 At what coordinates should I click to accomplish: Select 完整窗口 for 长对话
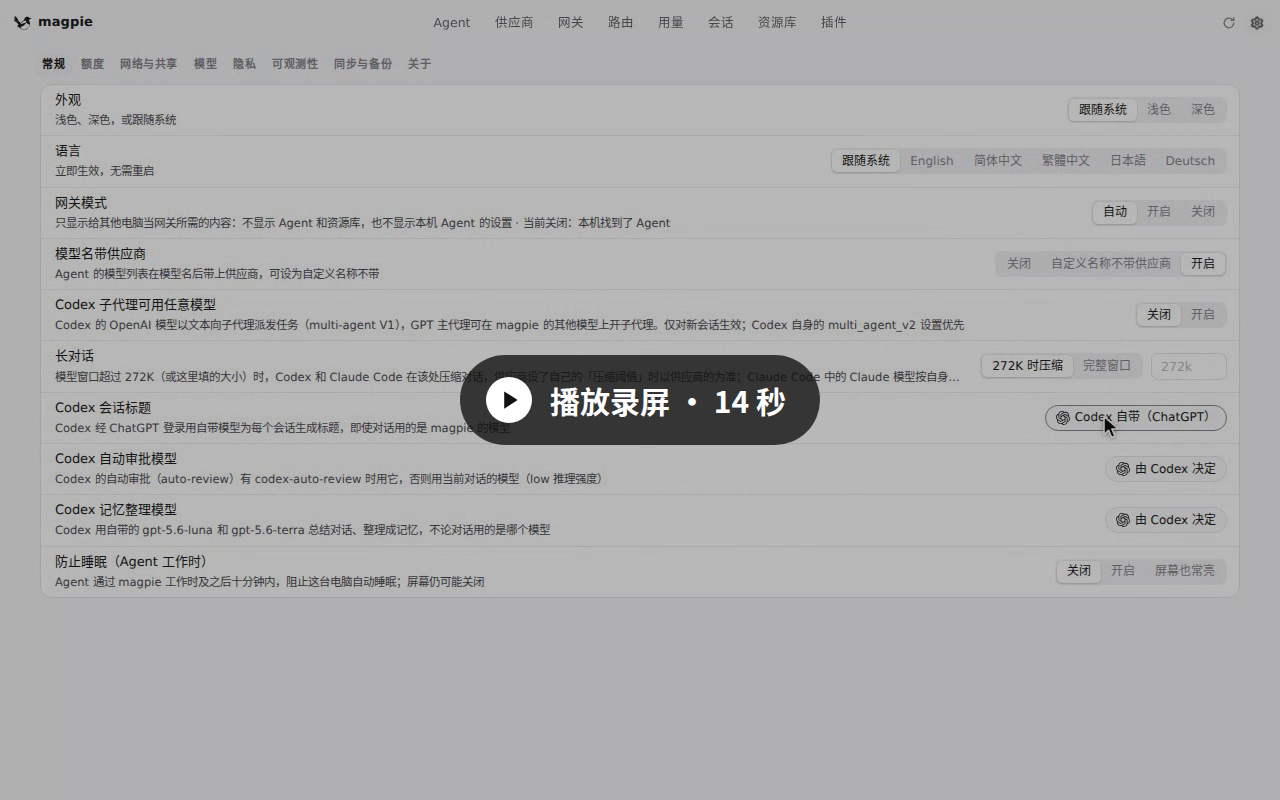point(1107,365)
